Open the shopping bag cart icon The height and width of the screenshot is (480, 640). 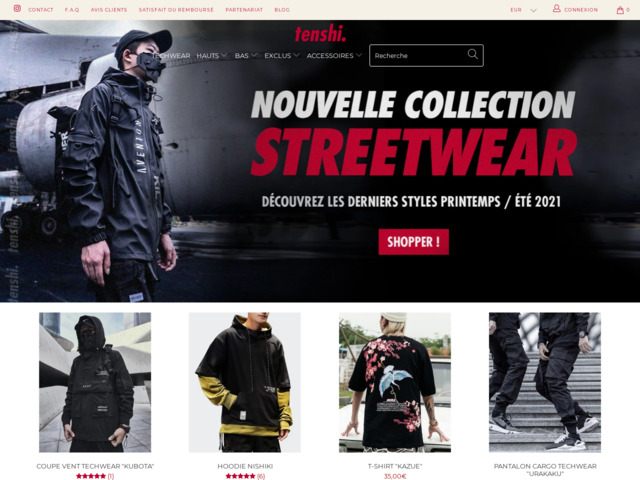pos(620,10)
